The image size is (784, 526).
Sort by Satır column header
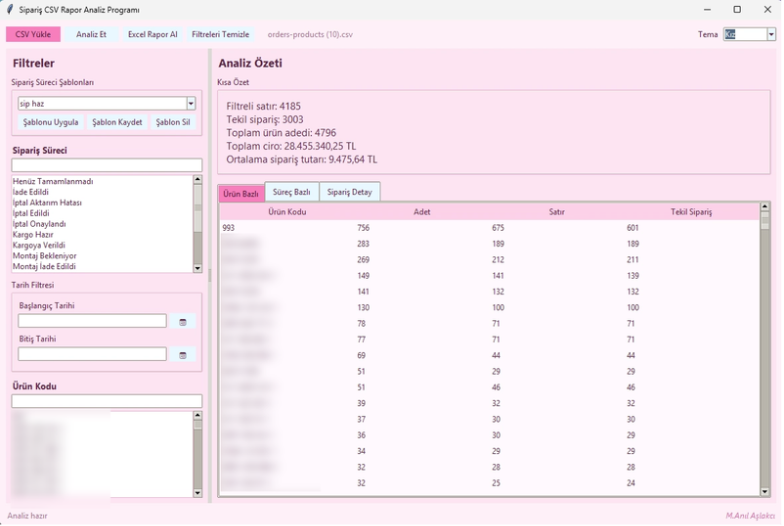[x=556, y=212]
